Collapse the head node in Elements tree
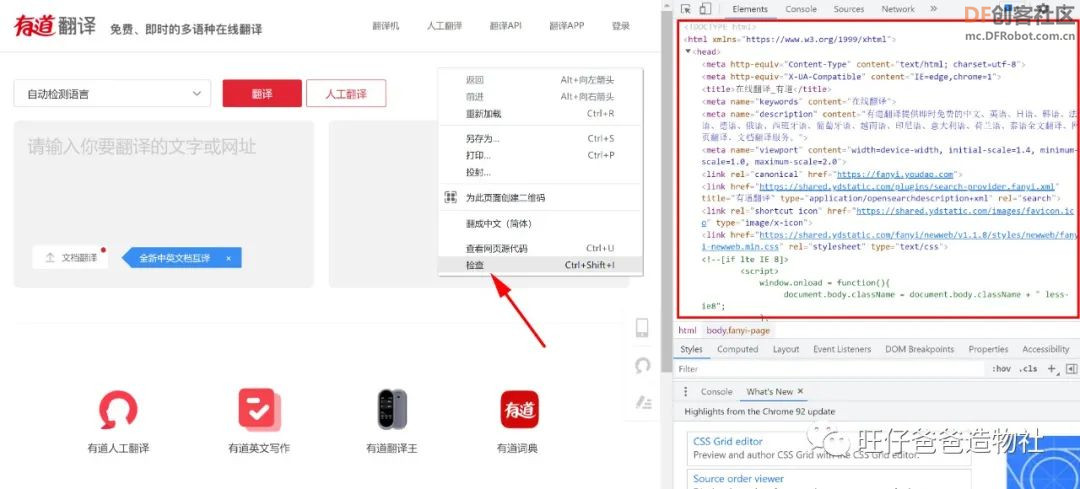Screen dimensions: 1080x489 click(688, 52)
